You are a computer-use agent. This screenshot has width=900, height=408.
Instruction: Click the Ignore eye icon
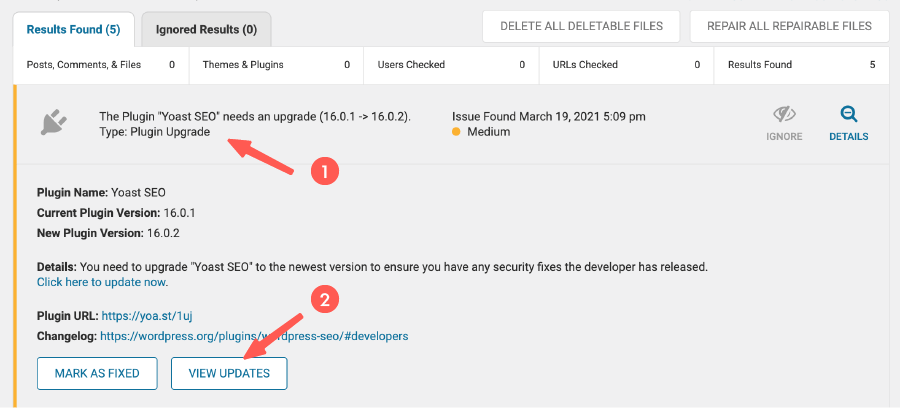click(x=785, y=115)
